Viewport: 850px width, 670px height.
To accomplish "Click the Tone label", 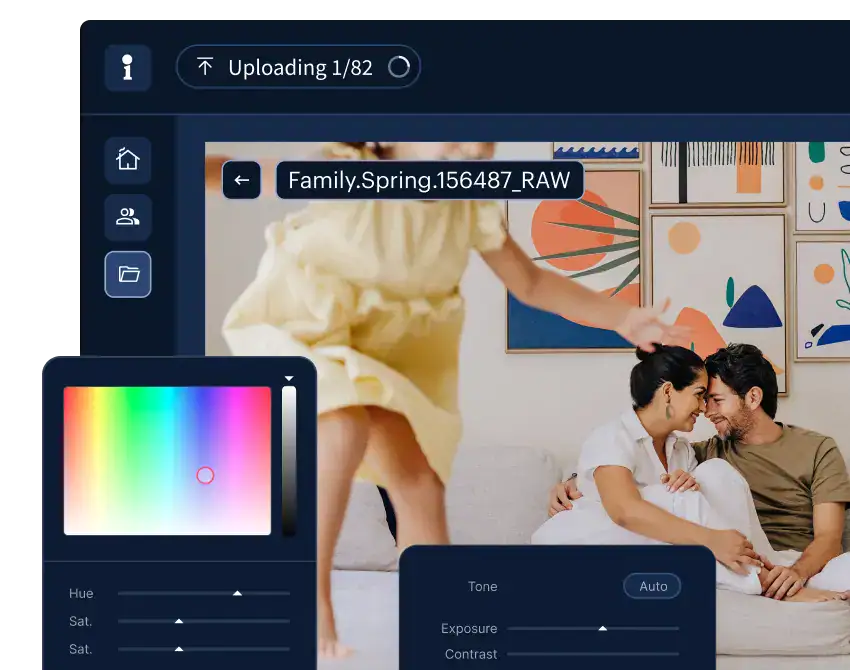I will tap(482, 587).
